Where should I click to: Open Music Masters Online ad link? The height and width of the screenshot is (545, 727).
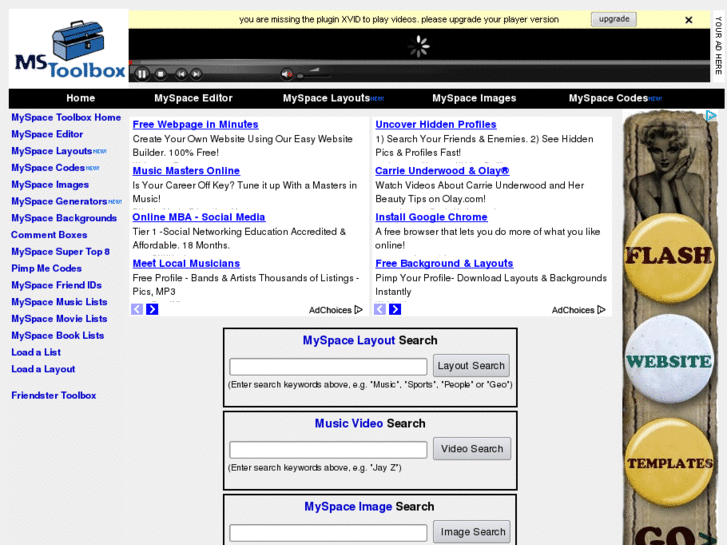[x=186, y=171]
